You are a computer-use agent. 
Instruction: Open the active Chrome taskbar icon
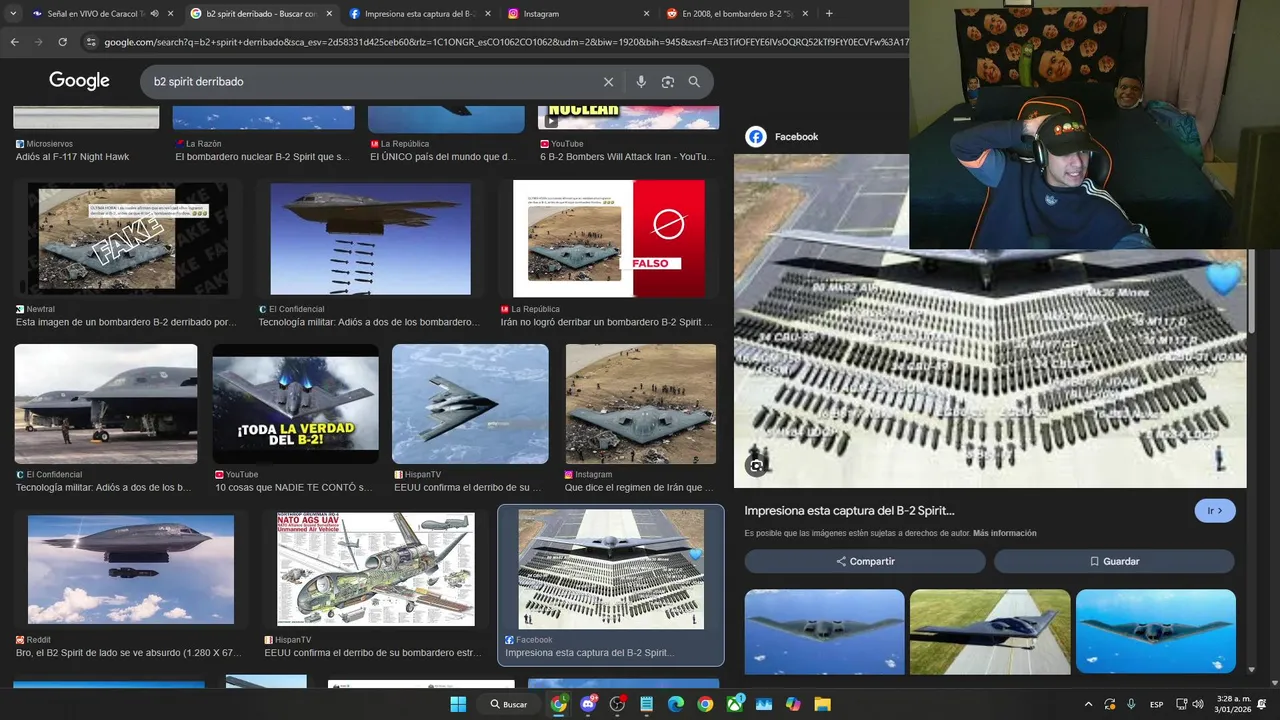click(558, 704)
